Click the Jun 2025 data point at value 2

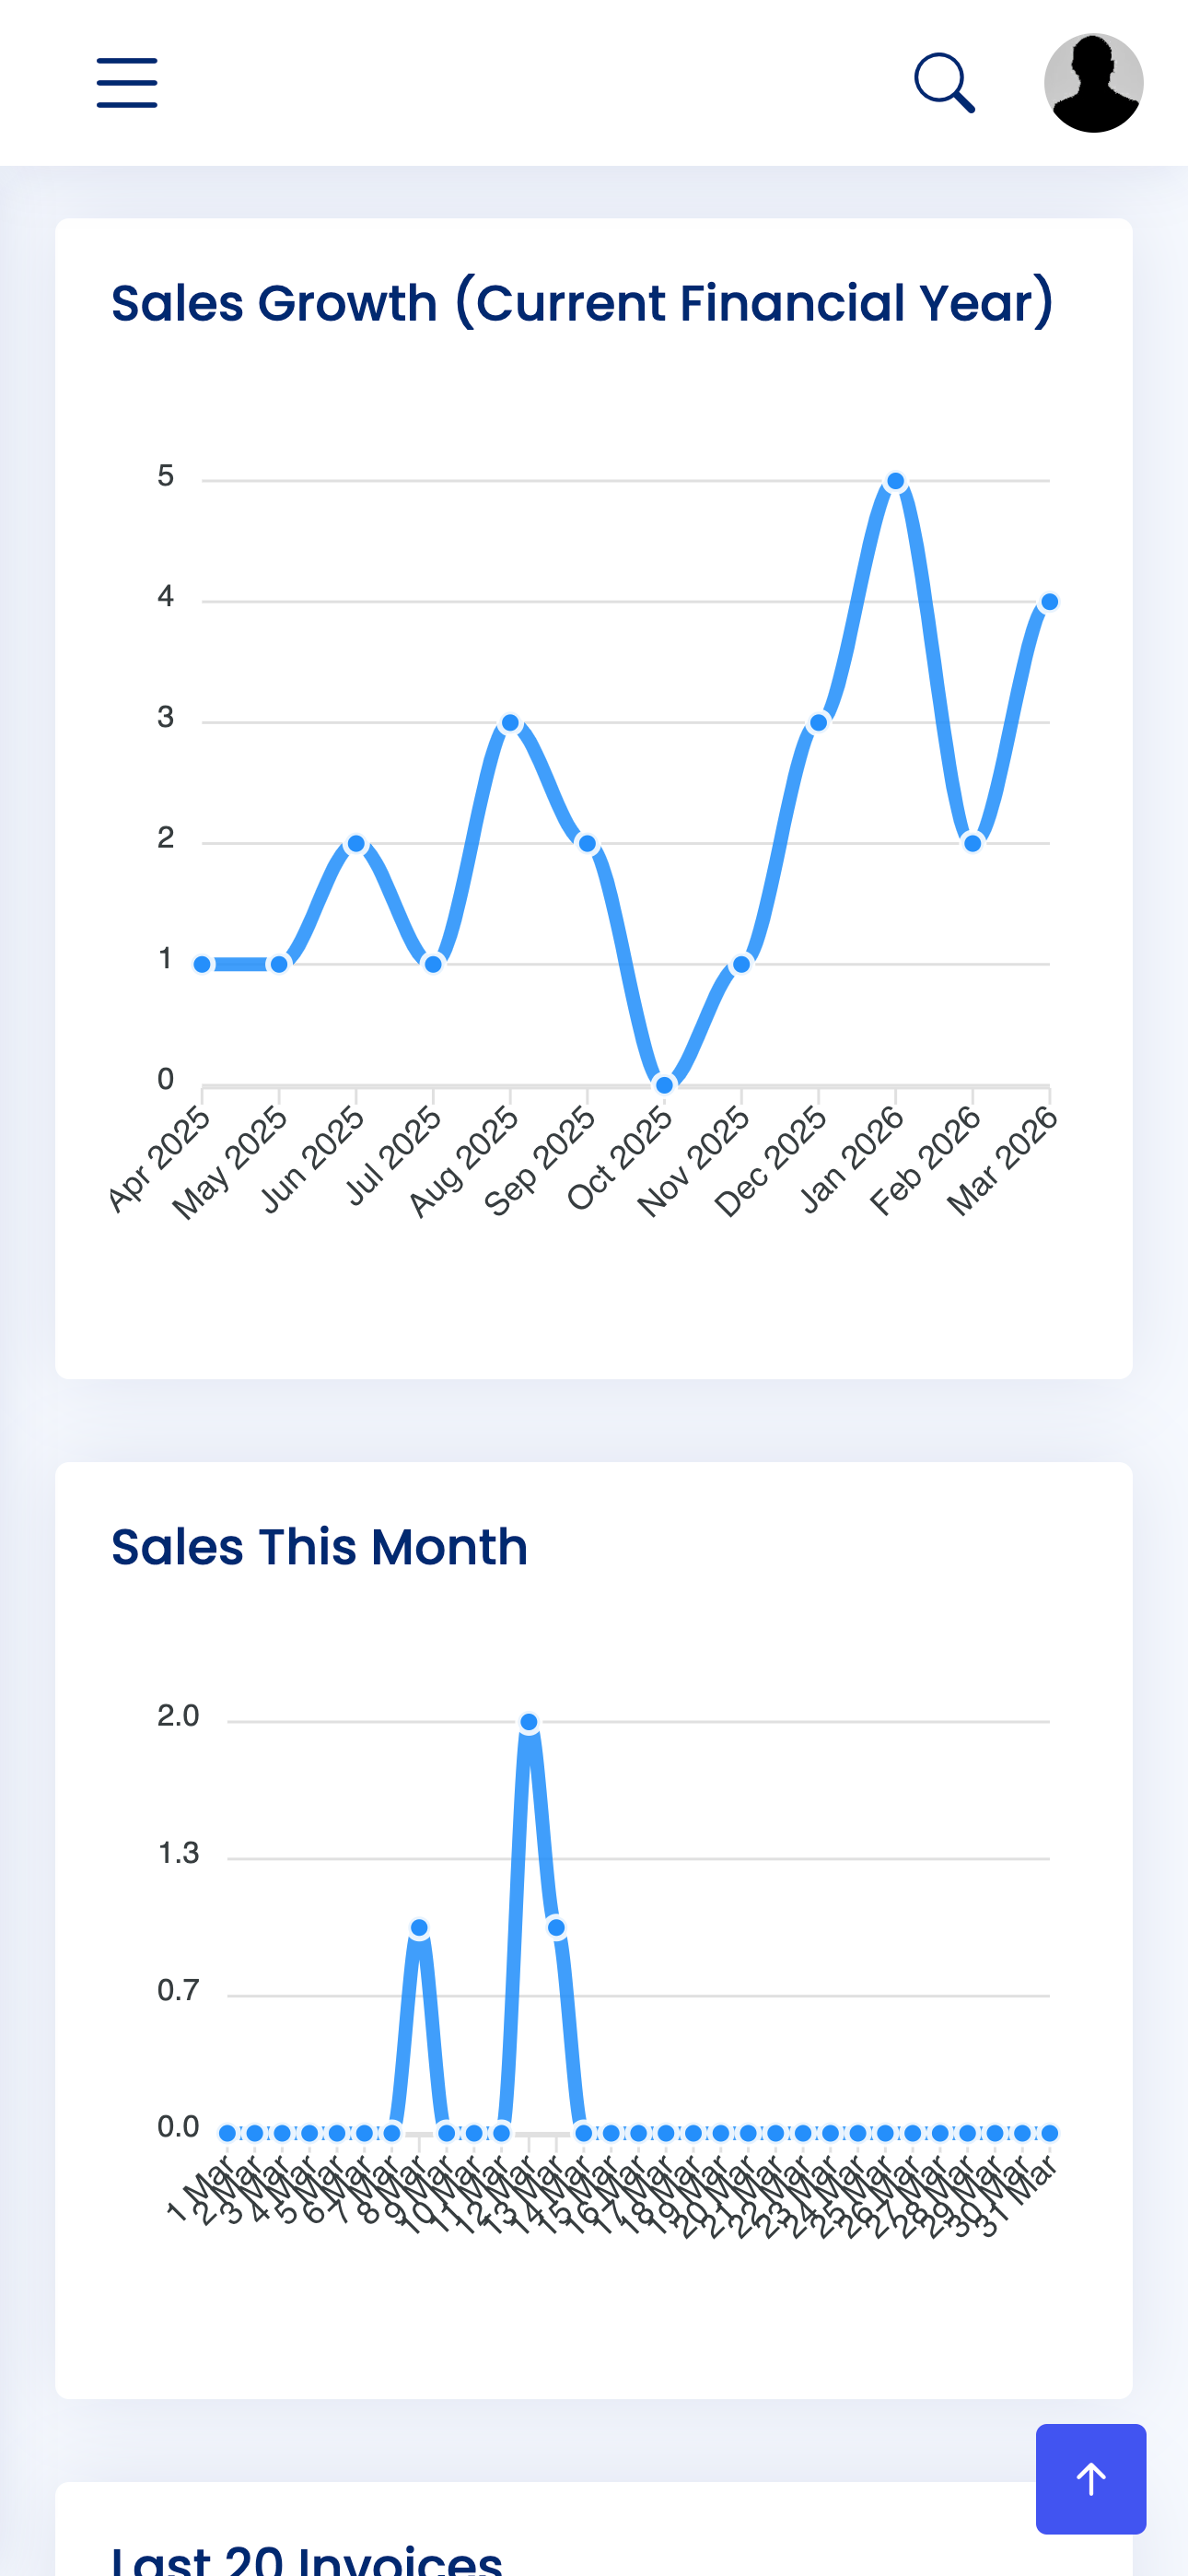[357, 843]
